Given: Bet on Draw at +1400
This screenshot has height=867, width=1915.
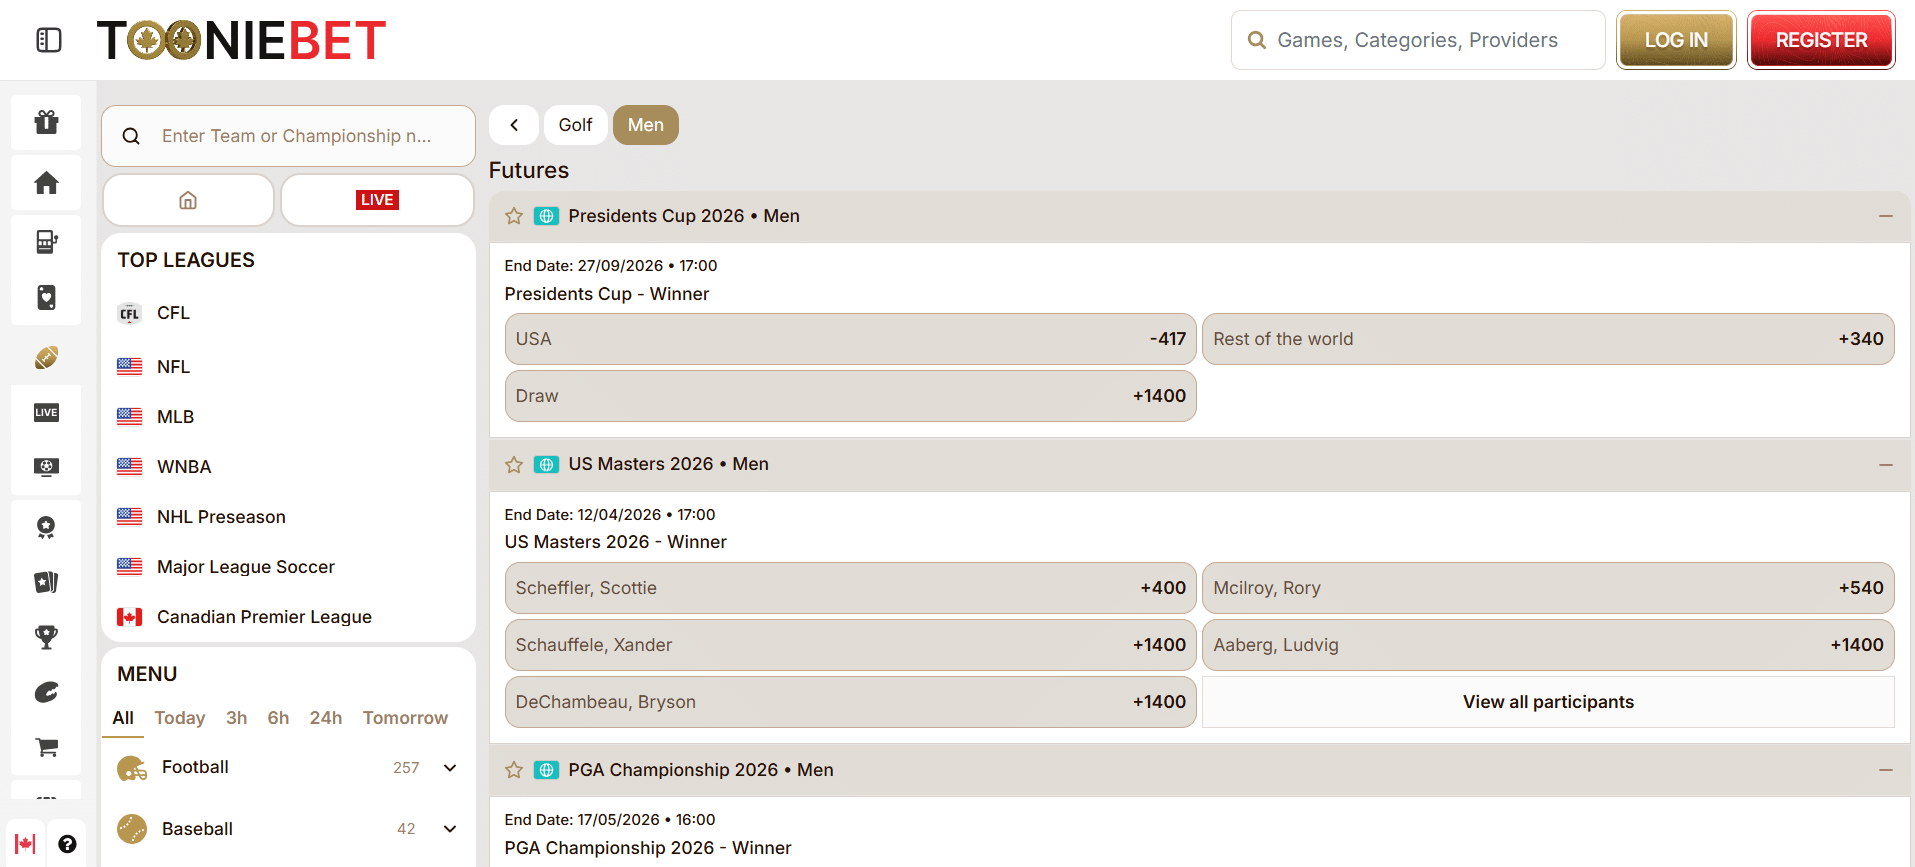Looking at the screenshot, I should pyautogui.click(x=850, y=396).
